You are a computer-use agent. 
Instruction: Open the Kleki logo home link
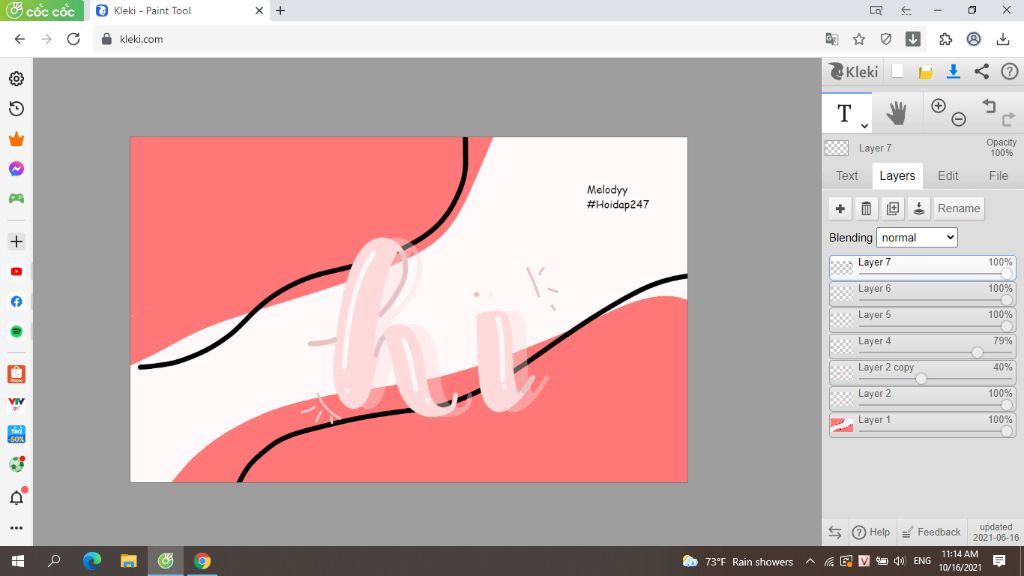pos(854,72)
